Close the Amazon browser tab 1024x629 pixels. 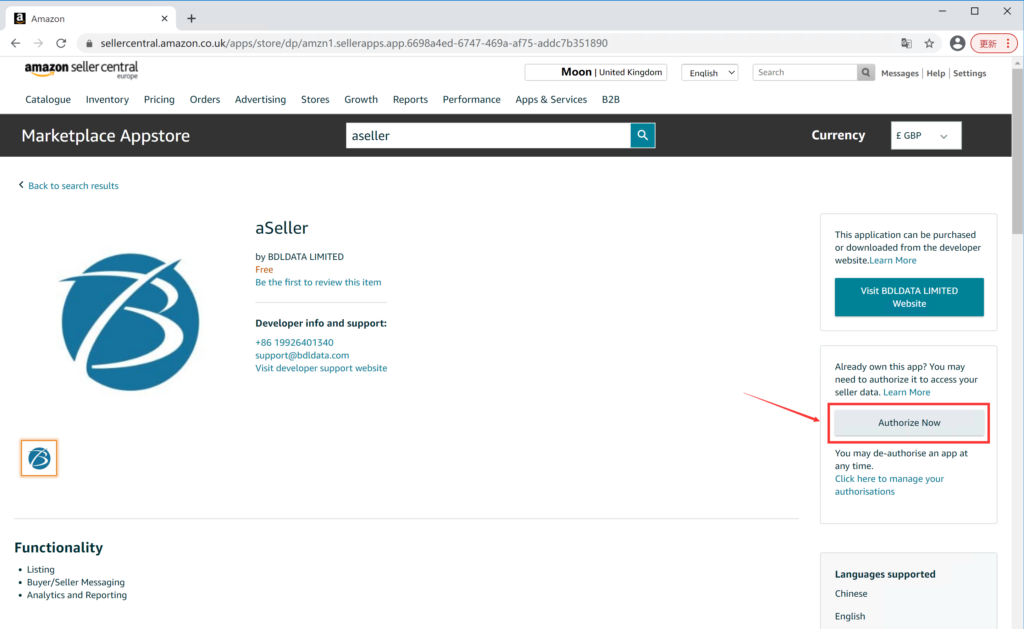(x=165, y=18)
